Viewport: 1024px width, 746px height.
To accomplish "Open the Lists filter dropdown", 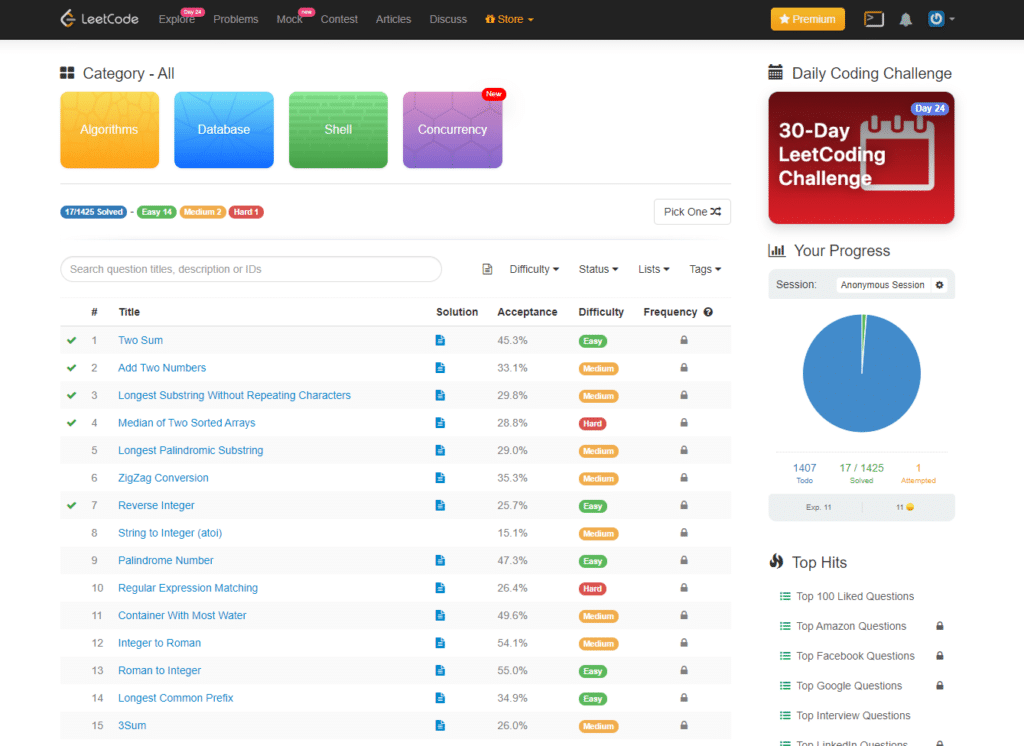I will [x=655, y=269].
